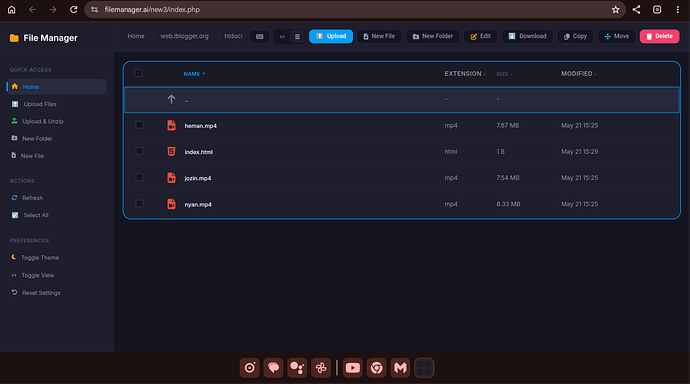Image resolution: width=690 pixels, height=384 pixels.
Task: Click New File in the sidebar
Action: pyautogui.click(x=32, y=156)
